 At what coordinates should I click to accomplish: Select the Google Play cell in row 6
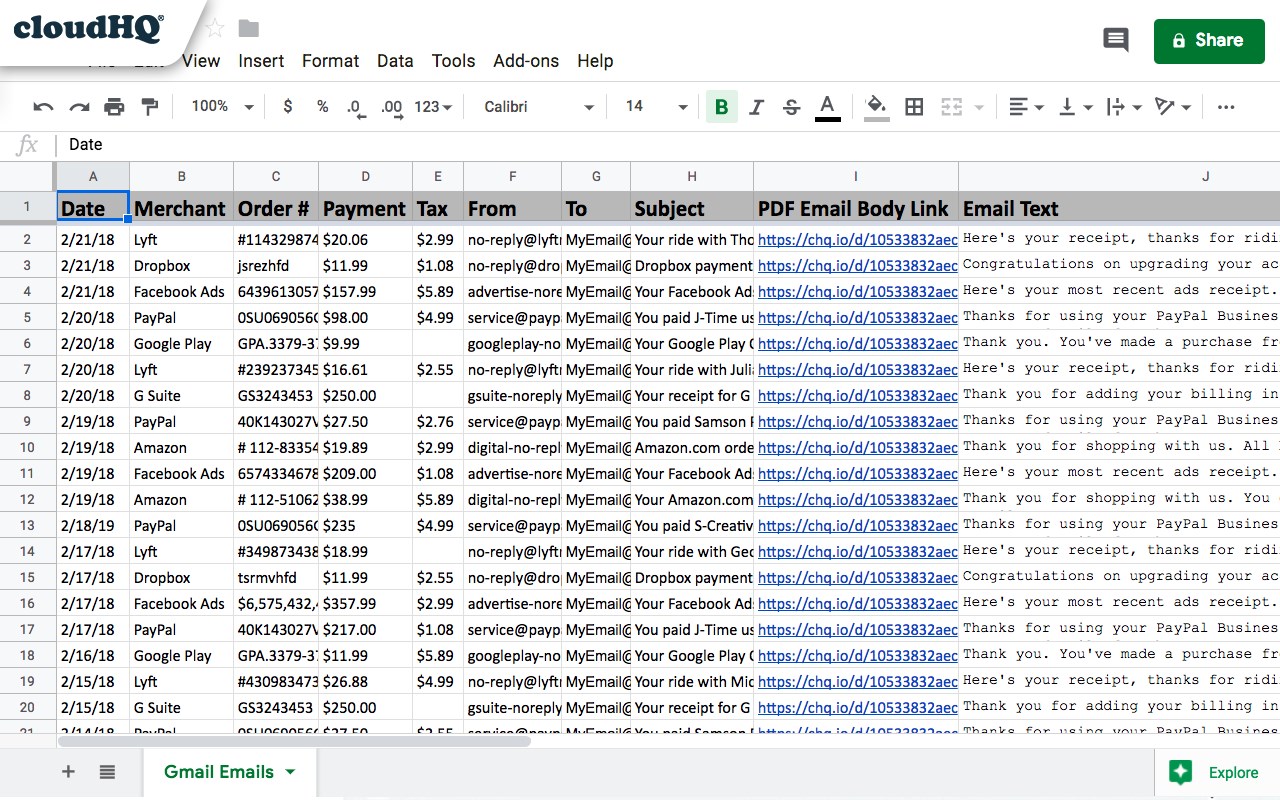click(181, 344)
